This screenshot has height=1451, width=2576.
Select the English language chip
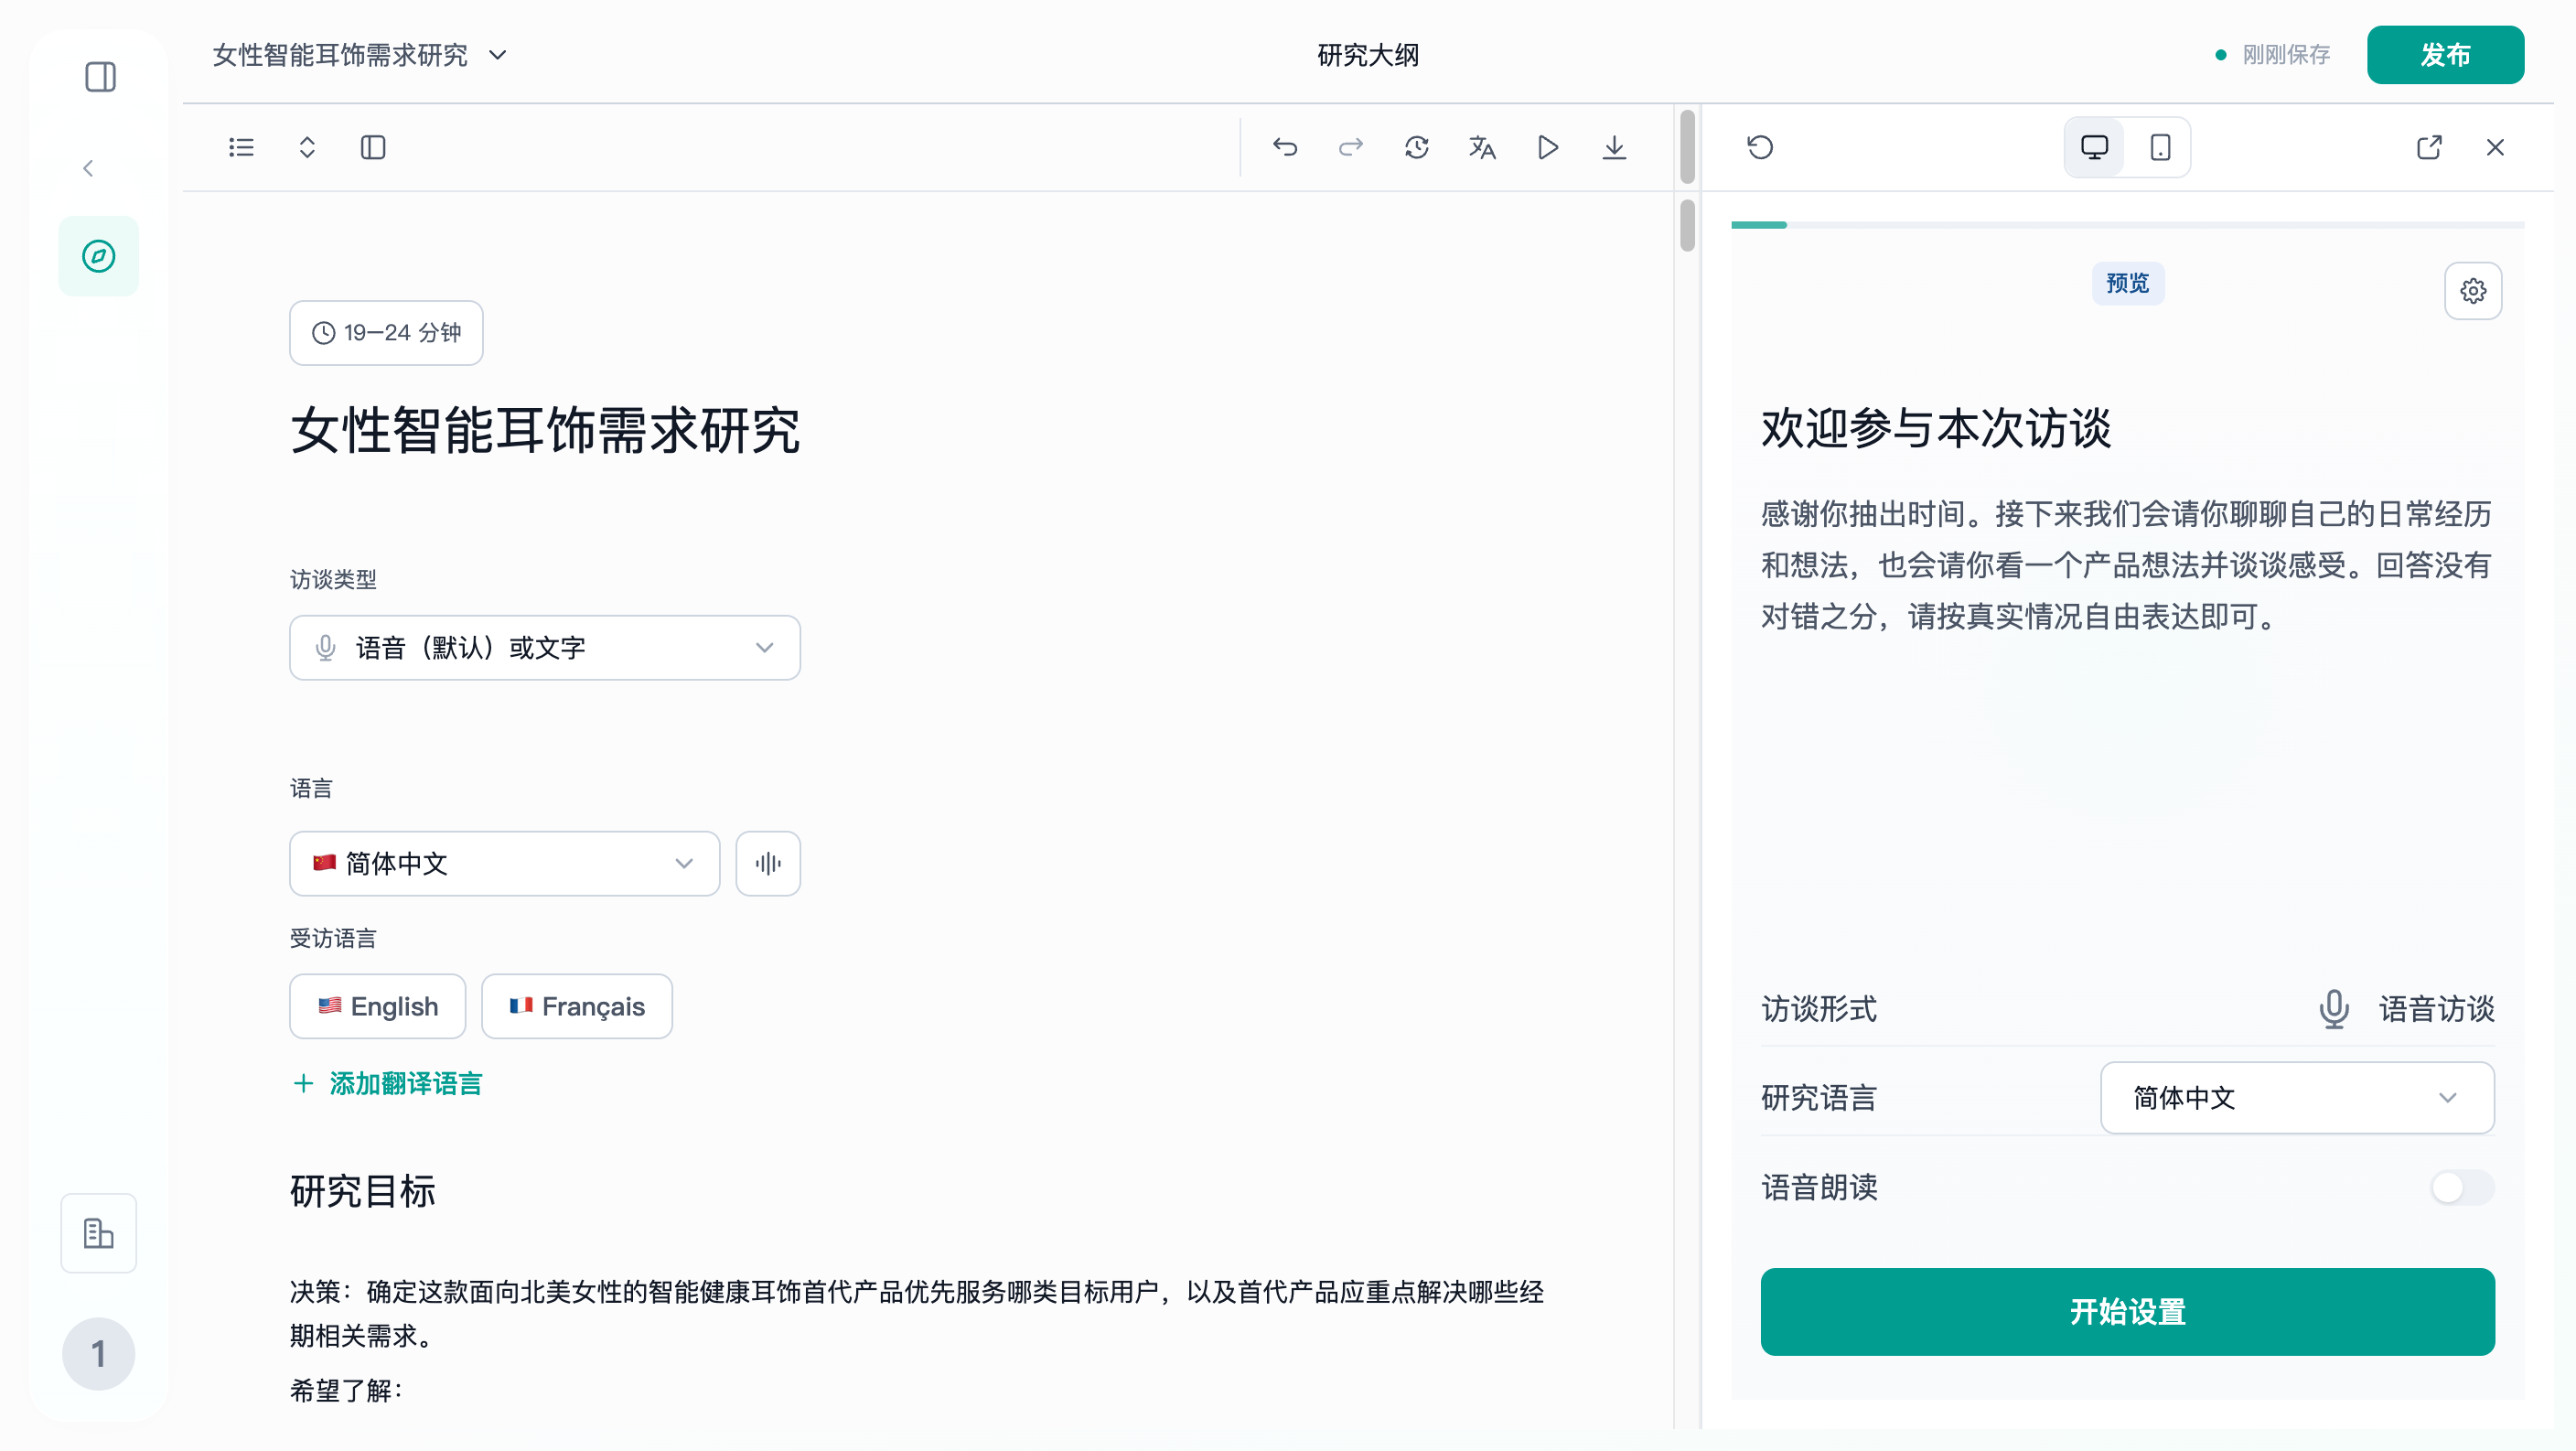tap(378, 1006)
